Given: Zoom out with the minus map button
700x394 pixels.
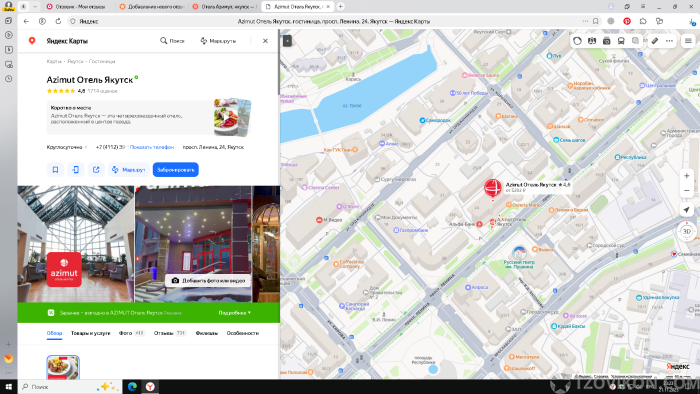Looking at the screenshot, I should click(x=687, y=191).
